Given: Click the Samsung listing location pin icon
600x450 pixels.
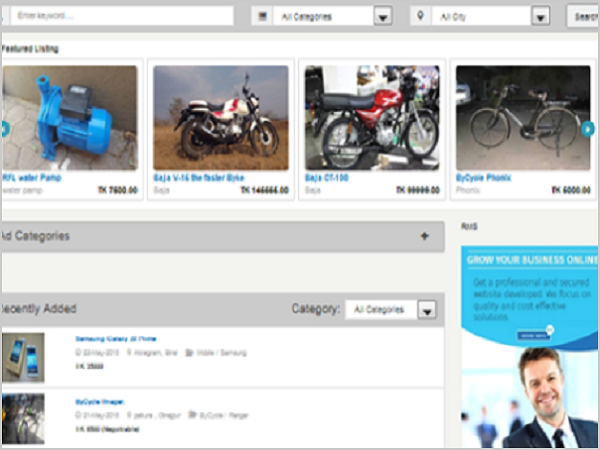Looking at the screenshot, I should pos(129,352).
